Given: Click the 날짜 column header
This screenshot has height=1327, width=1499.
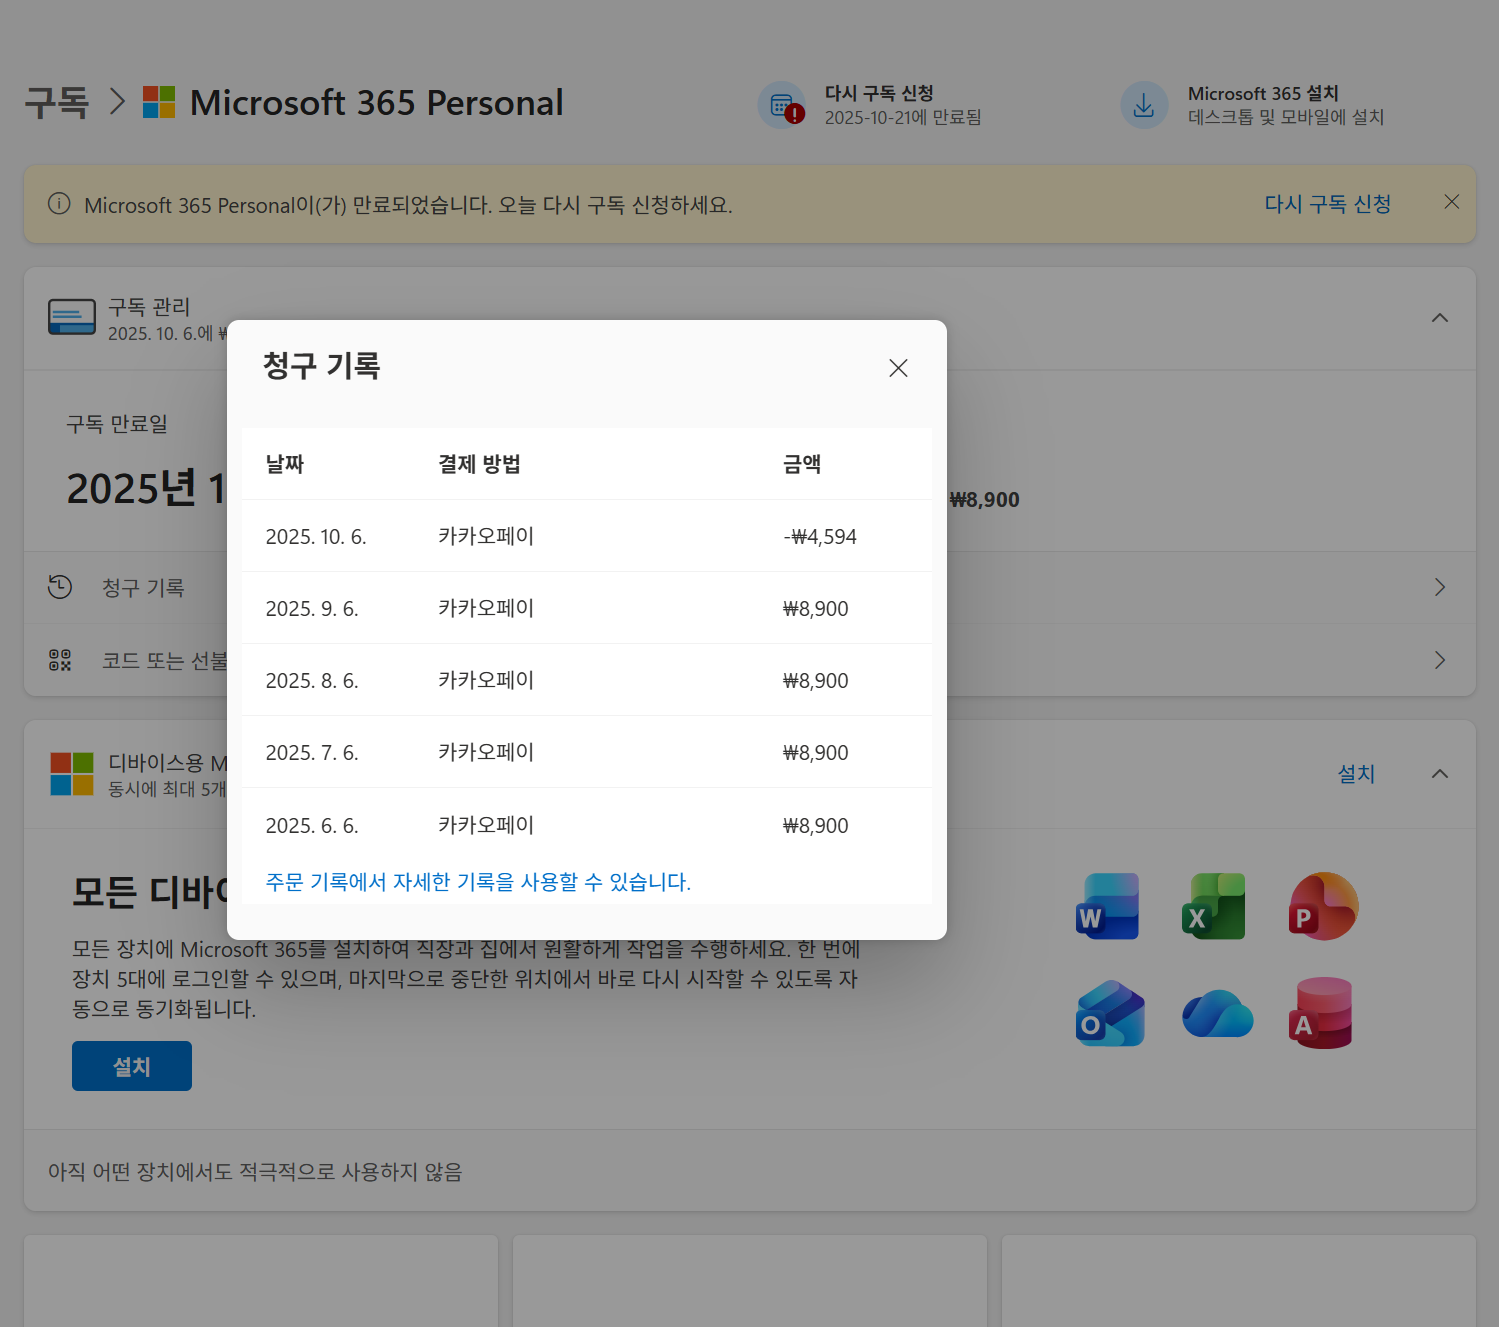Looking at the screenshot, I should click(285, 464).
